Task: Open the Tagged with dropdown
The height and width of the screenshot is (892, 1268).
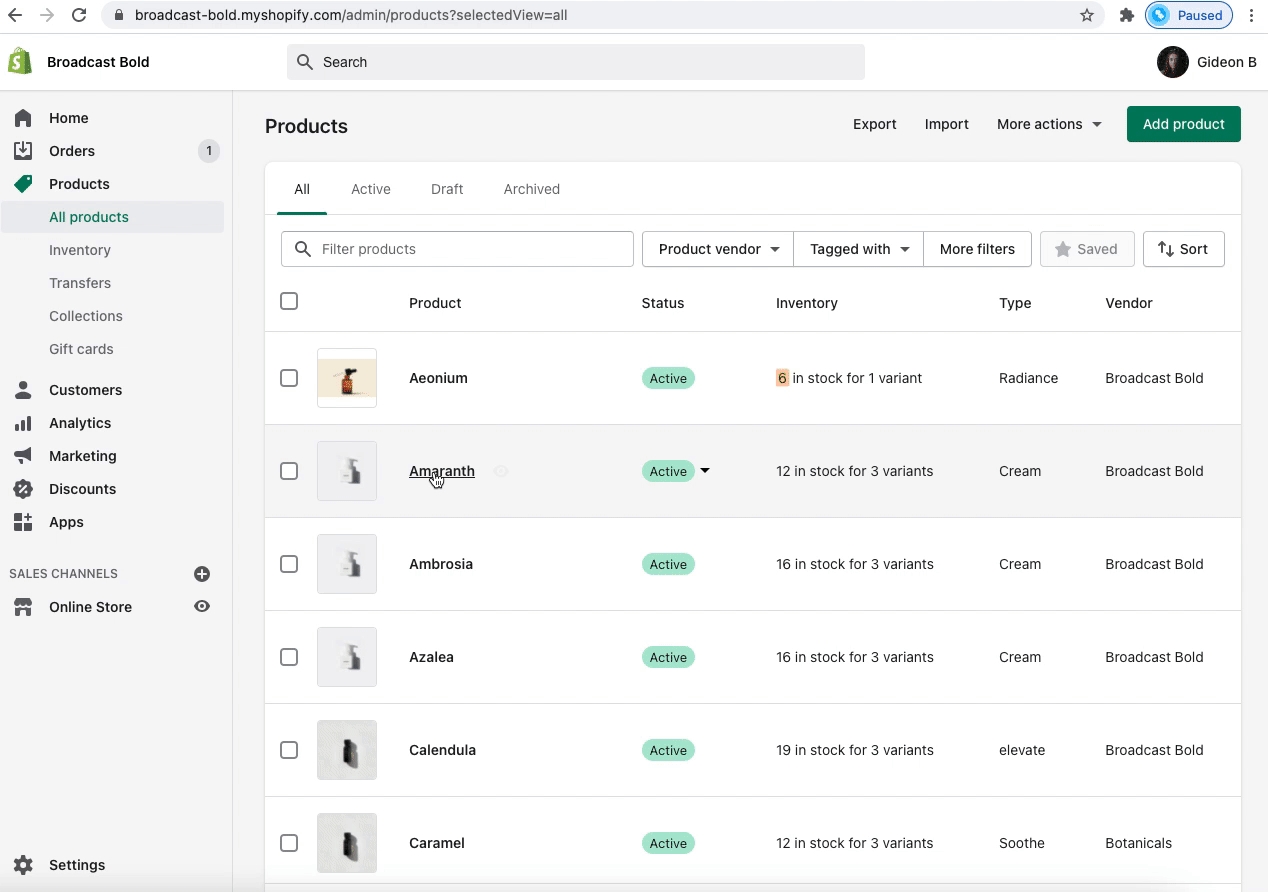Action: 859,249
